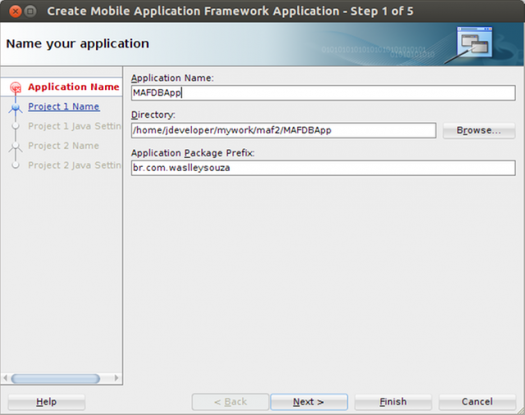
Task: Cancel the wizard
Action: pos(477,402)
